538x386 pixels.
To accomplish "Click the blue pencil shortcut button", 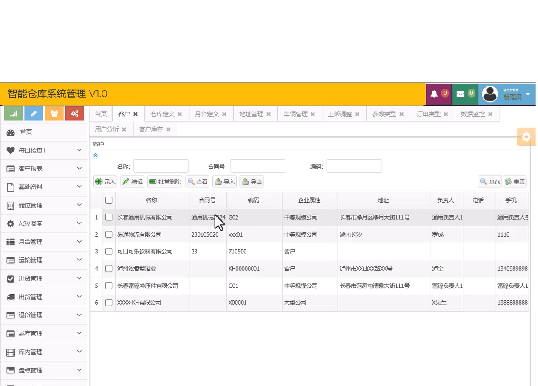I will (34, 114).
